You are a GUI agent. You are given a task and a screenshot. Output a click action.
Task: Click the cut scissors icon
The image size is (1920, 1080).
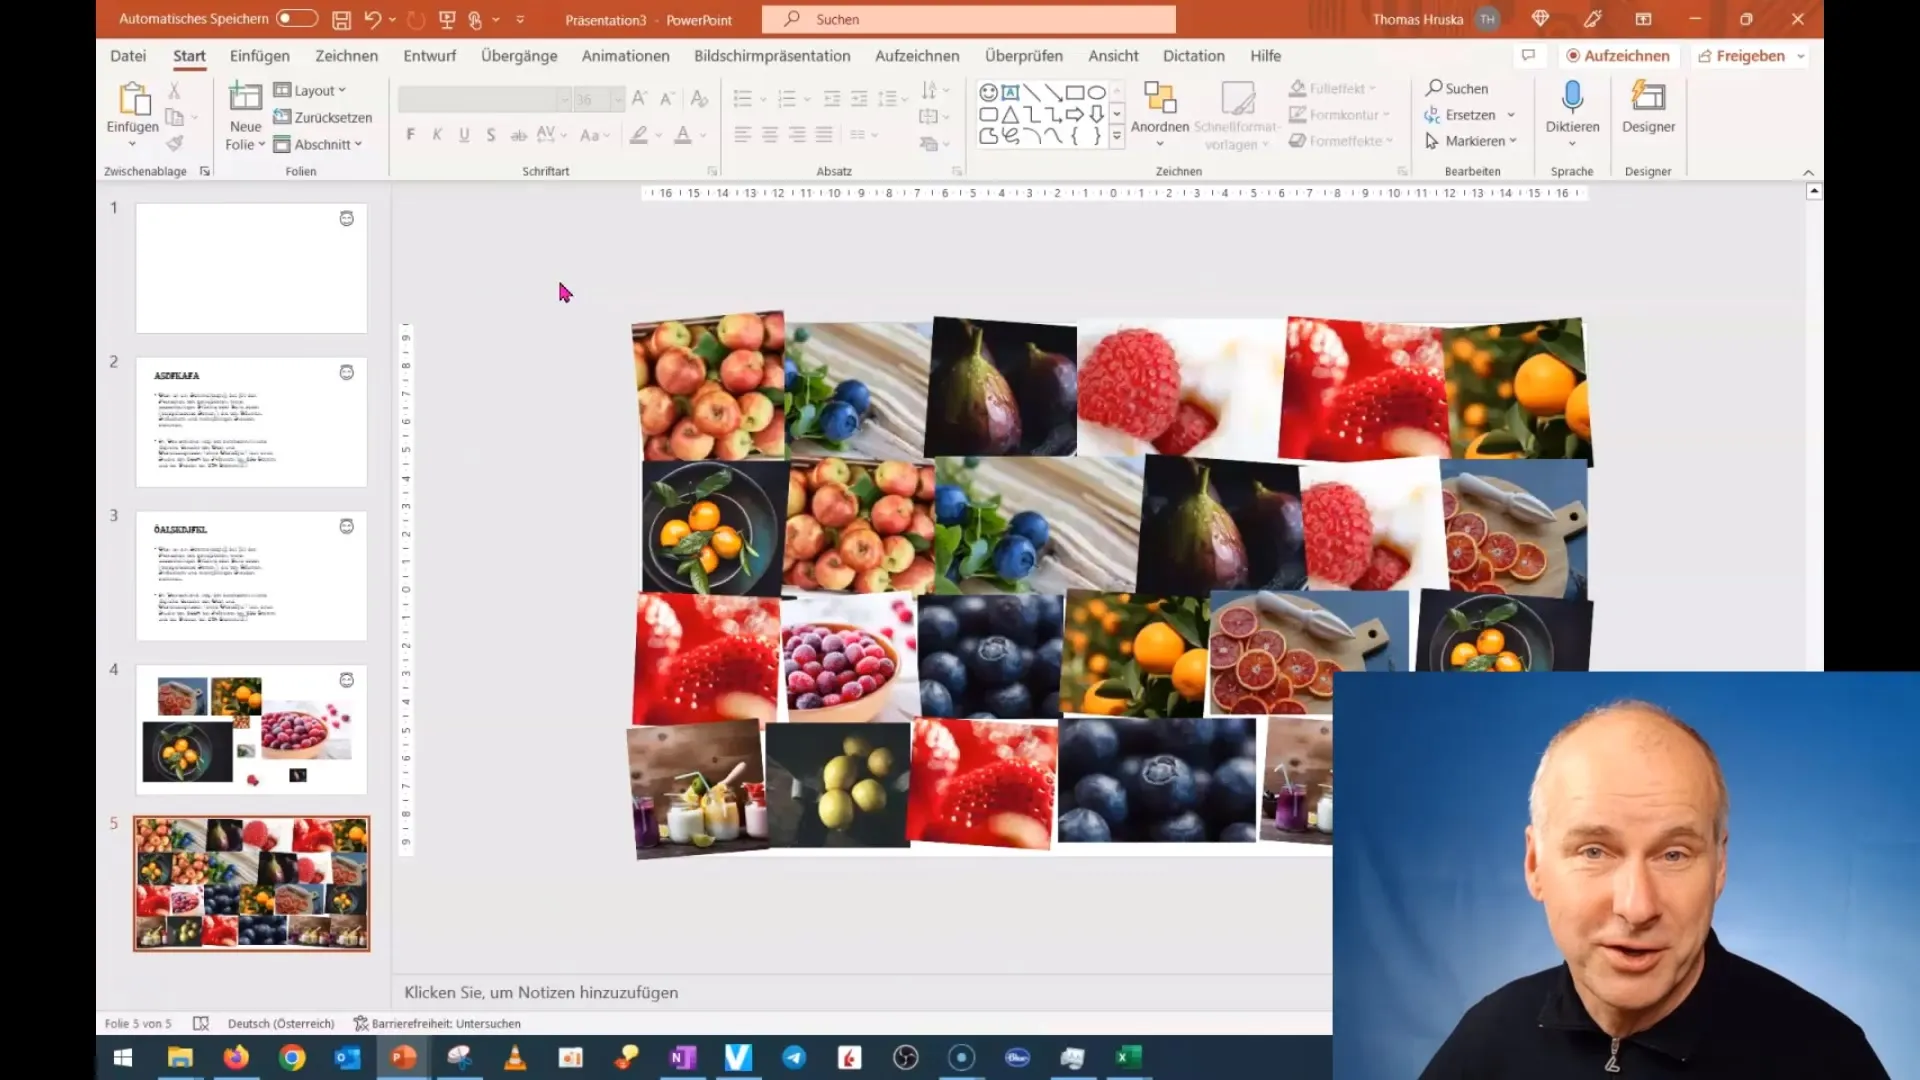(x=174, y=90)
